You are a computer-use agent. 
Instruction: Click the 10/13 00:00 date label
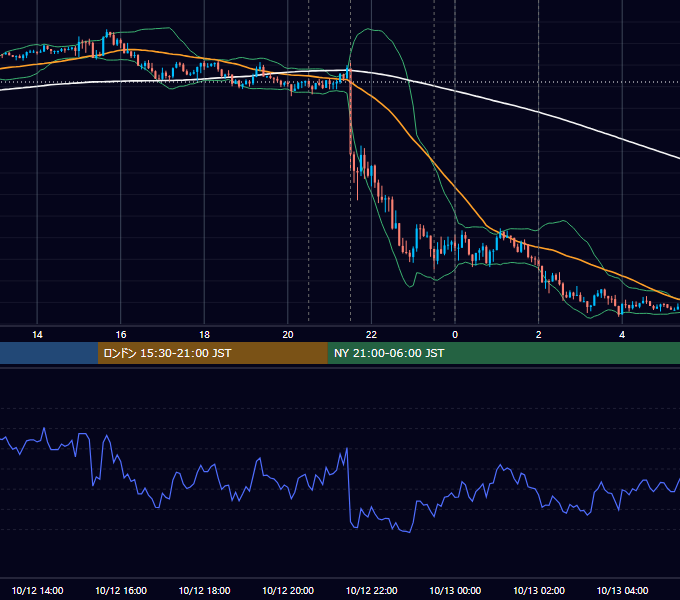tap(455, 590)
